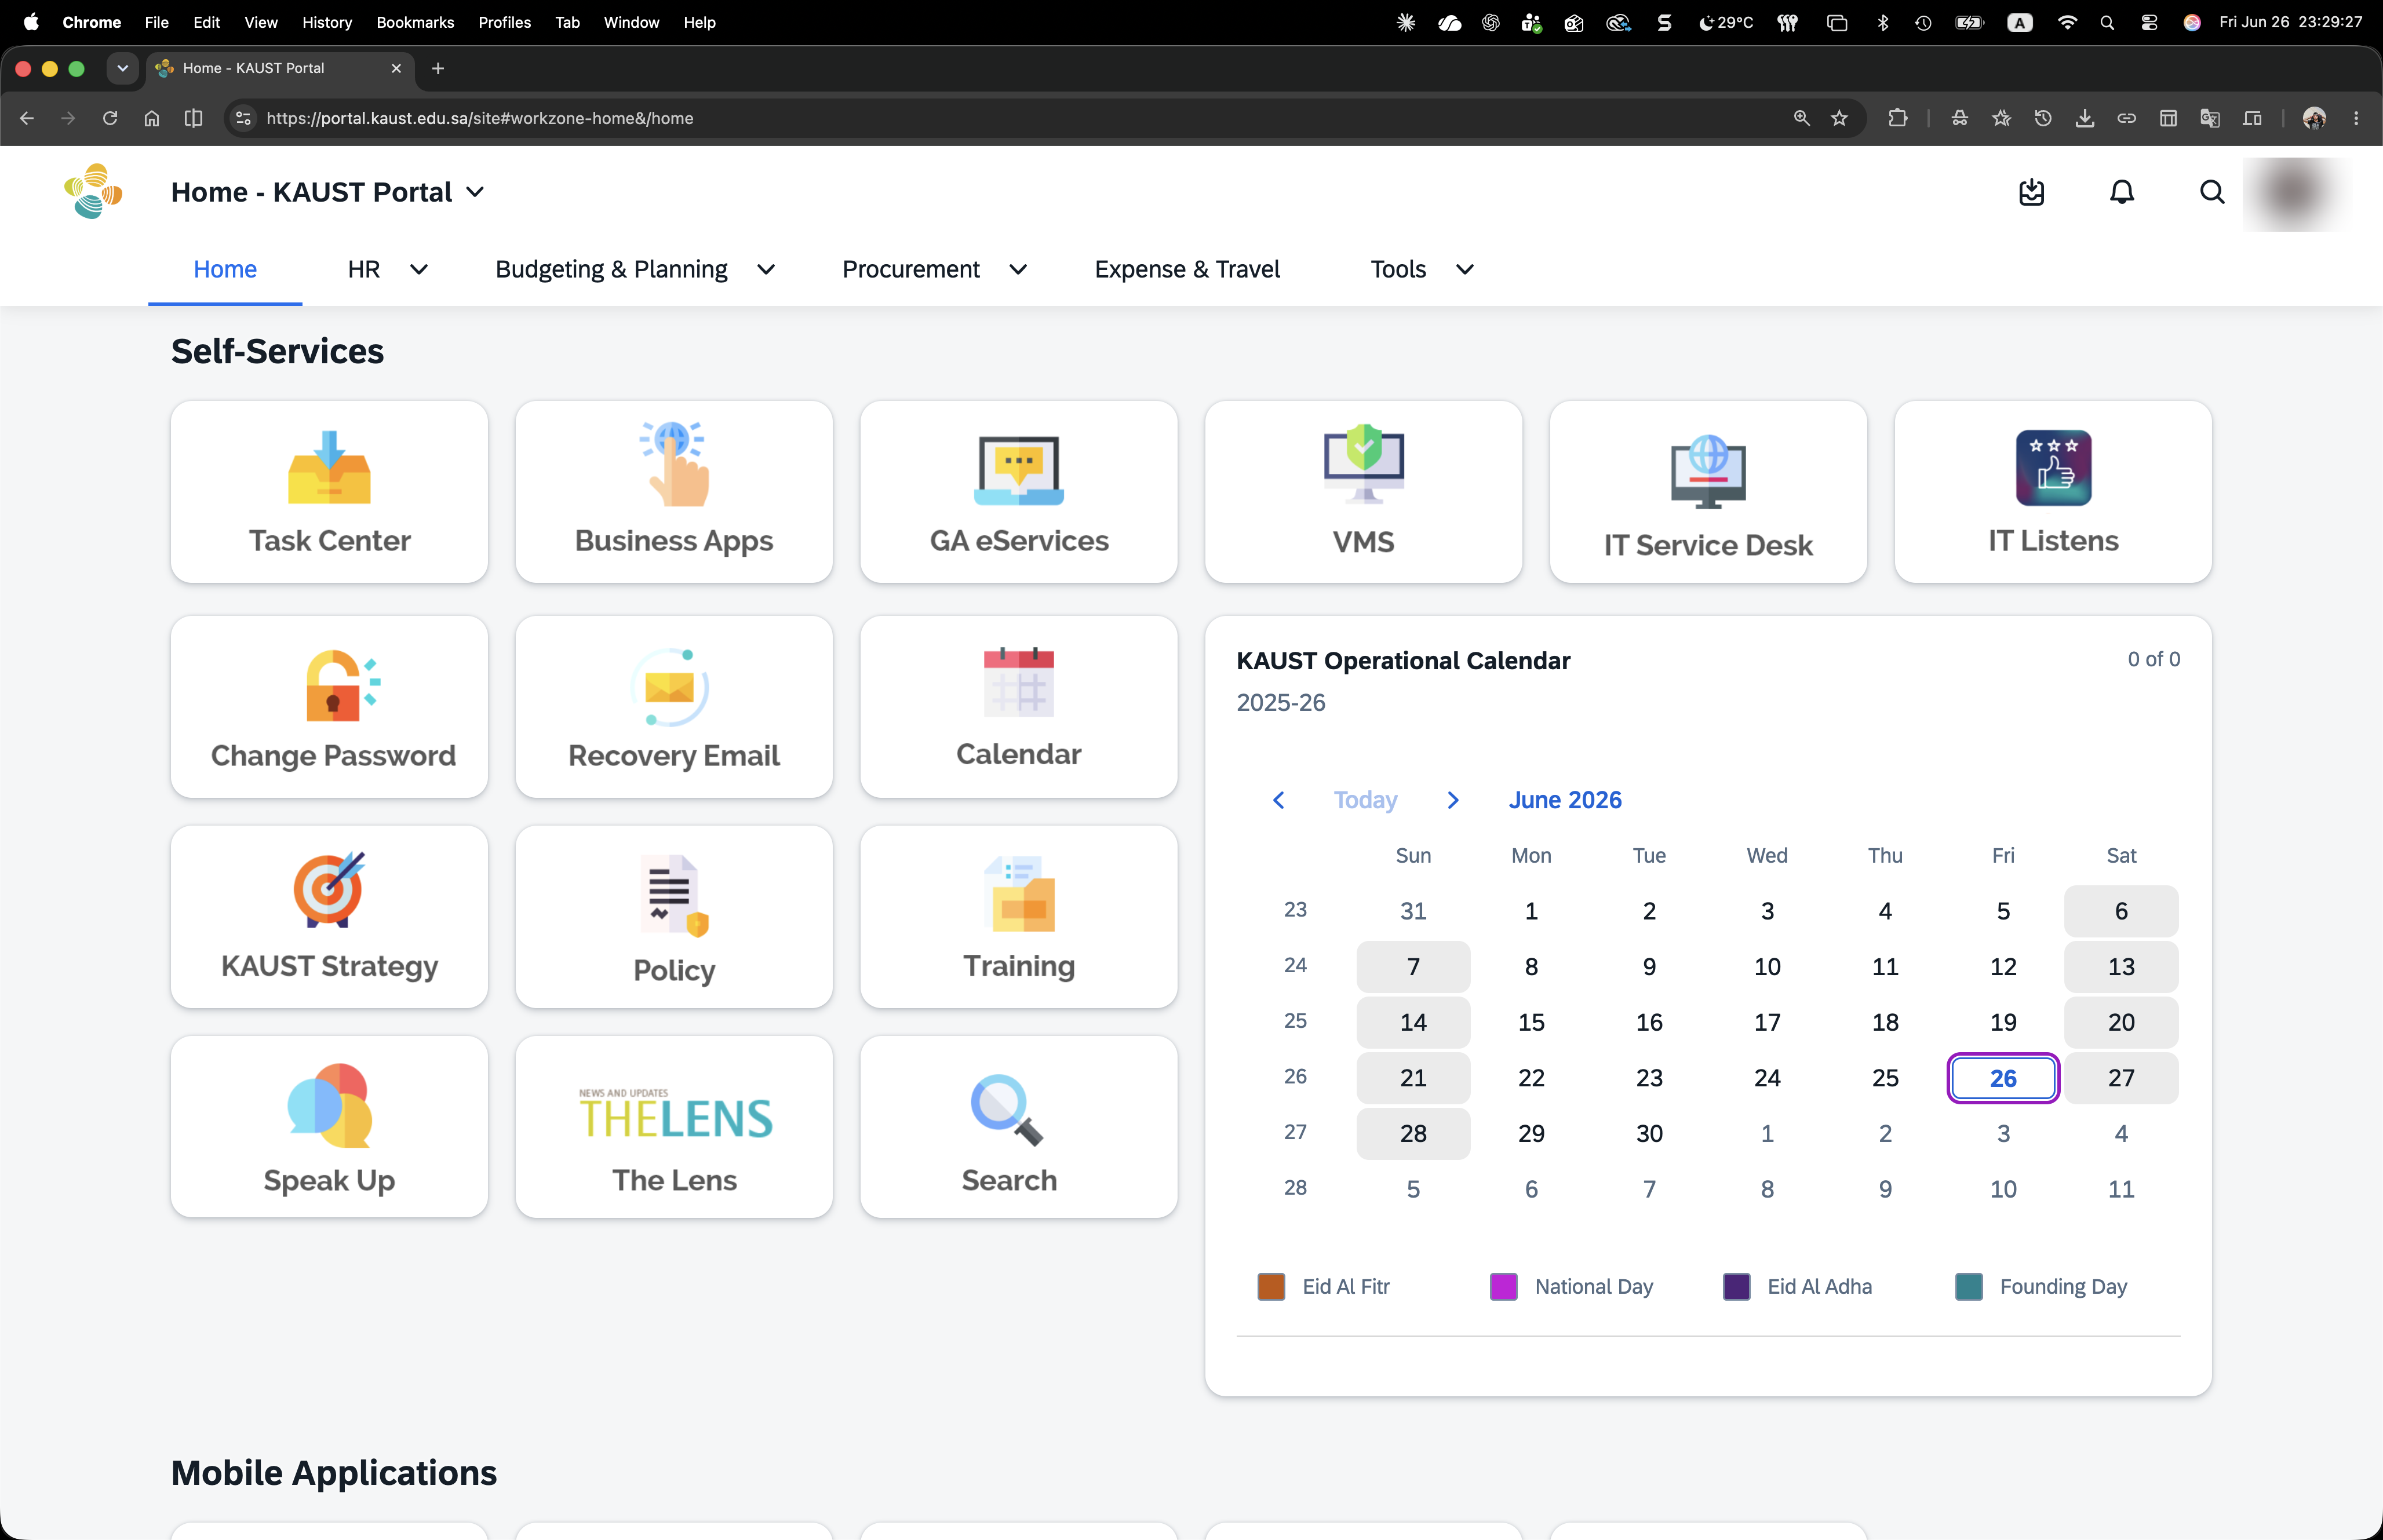
Task: Expand the HR menu dropdown
Action: click(419, 270)
